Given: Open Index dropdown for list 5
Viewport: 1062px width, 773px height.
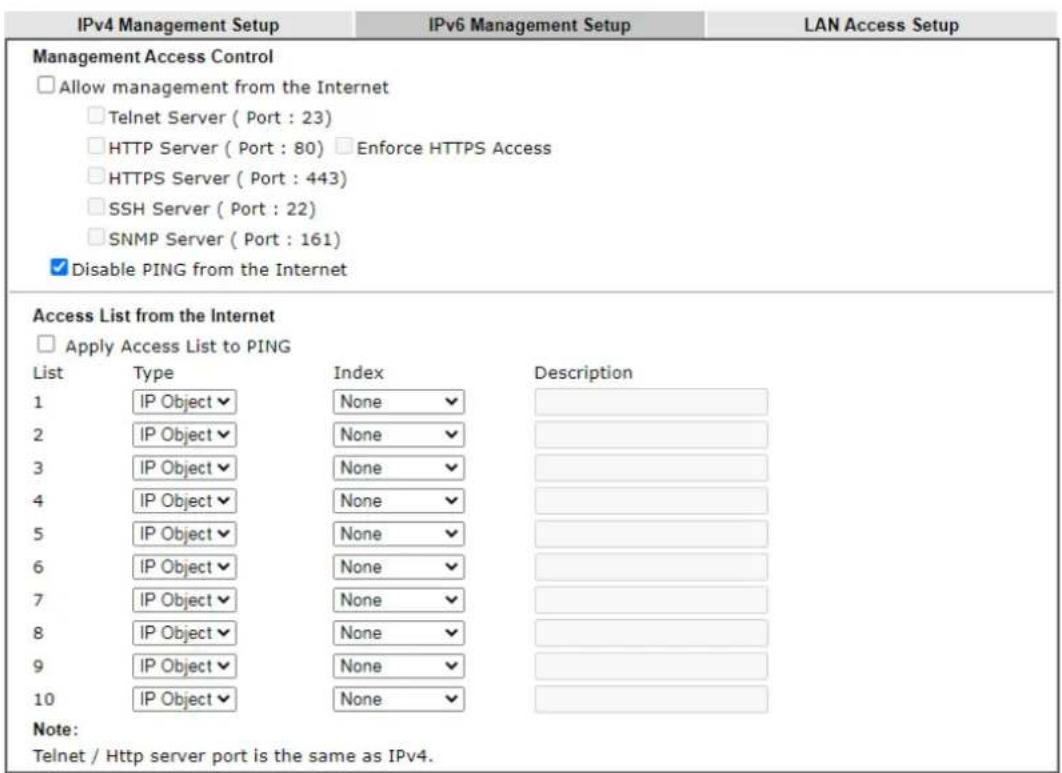Looking at the screenshot, I should (398, 534).
